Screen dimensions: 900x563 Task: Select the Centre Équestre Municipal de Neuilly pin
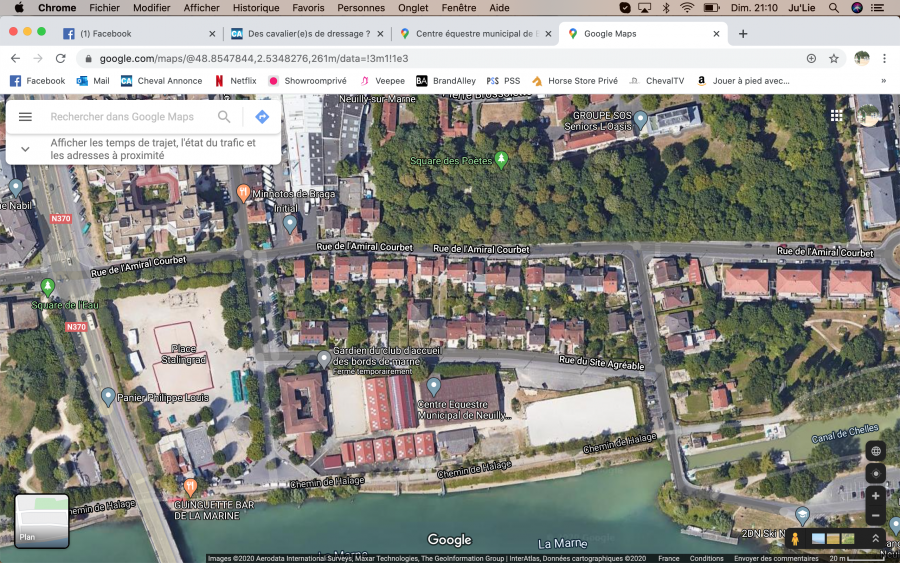[x=433, y=387]
